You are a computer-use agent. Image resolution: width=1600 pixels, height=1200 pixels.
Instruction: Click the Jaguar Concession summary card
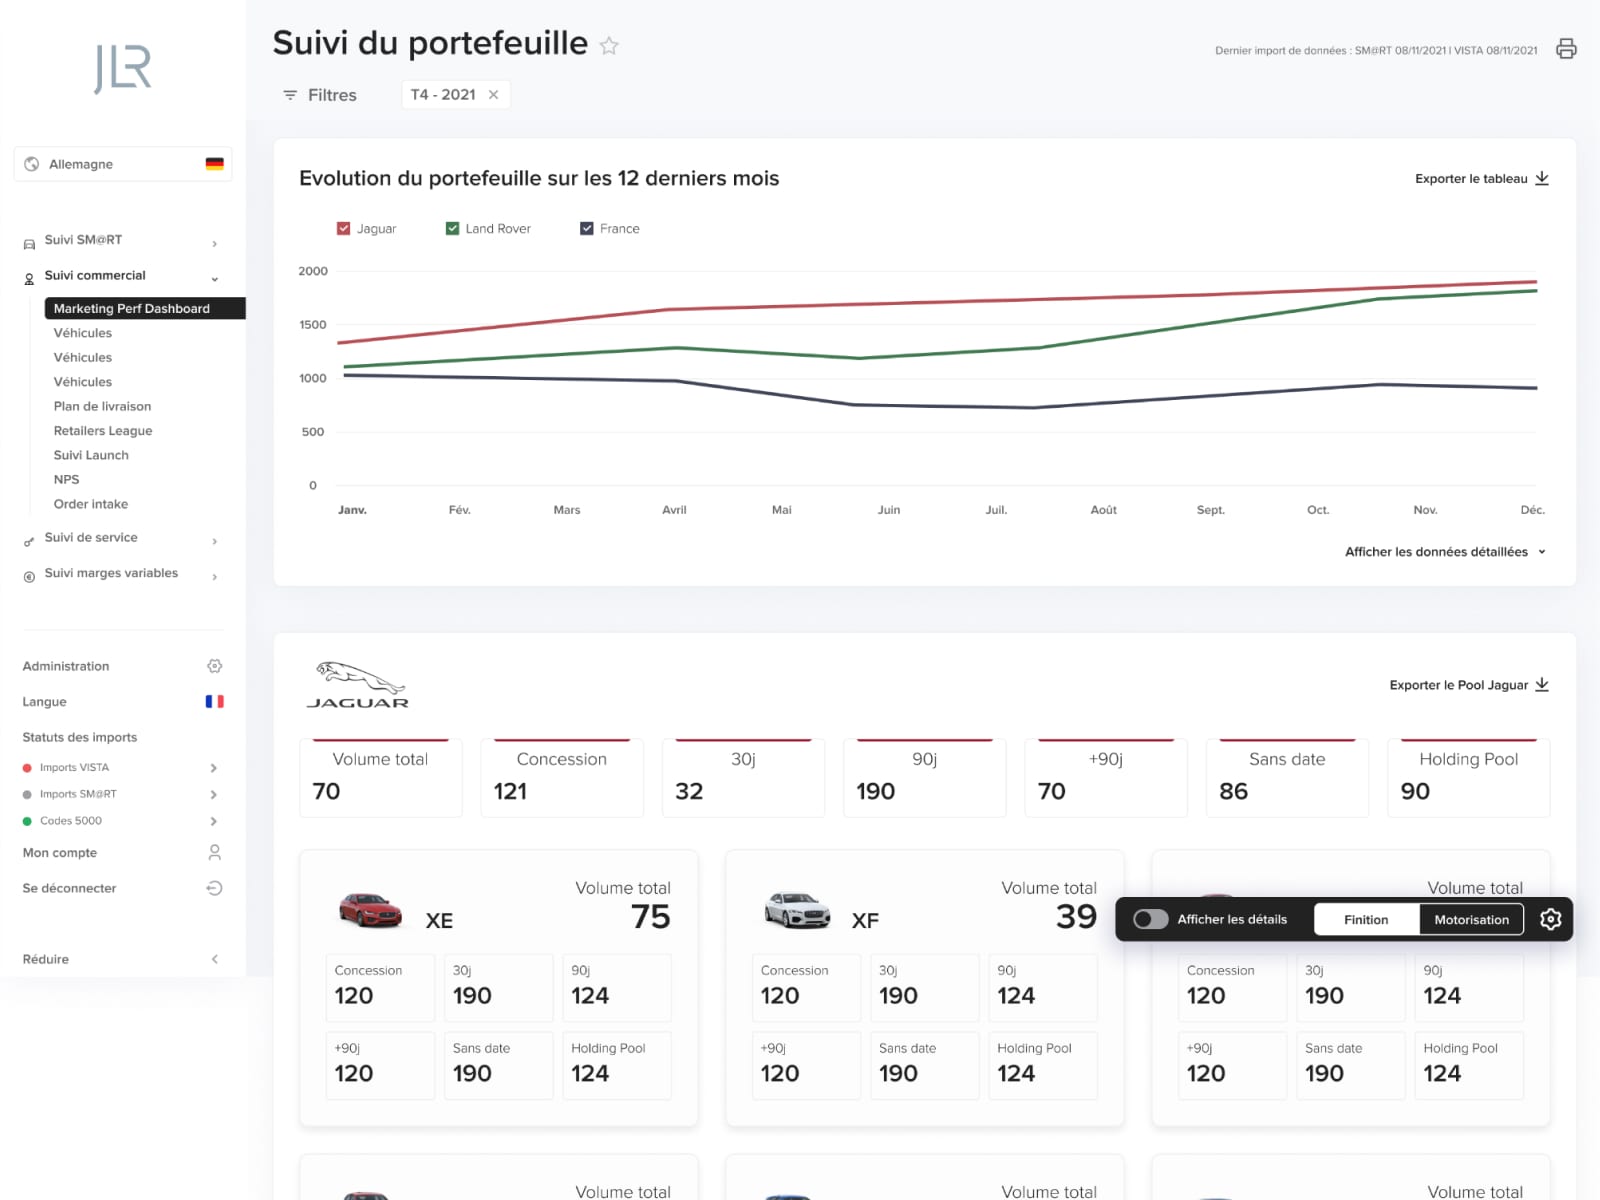pyautogui.click(x=562, y=778)
